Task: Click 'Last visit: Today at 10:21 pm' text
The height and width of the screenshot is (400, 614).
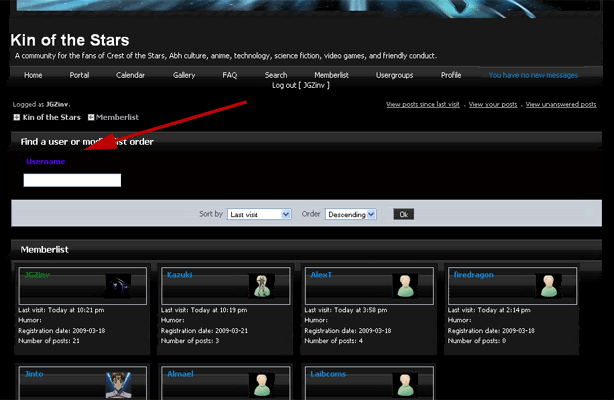Action: (x=61, y=310)
